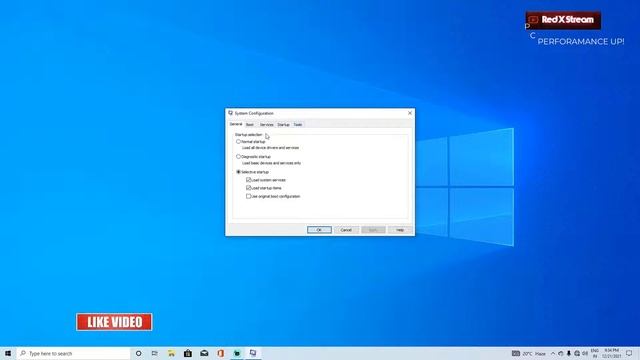Switch to the Boot tab
The width and height of the screenshot is (640, 360).
click(250, 124)
